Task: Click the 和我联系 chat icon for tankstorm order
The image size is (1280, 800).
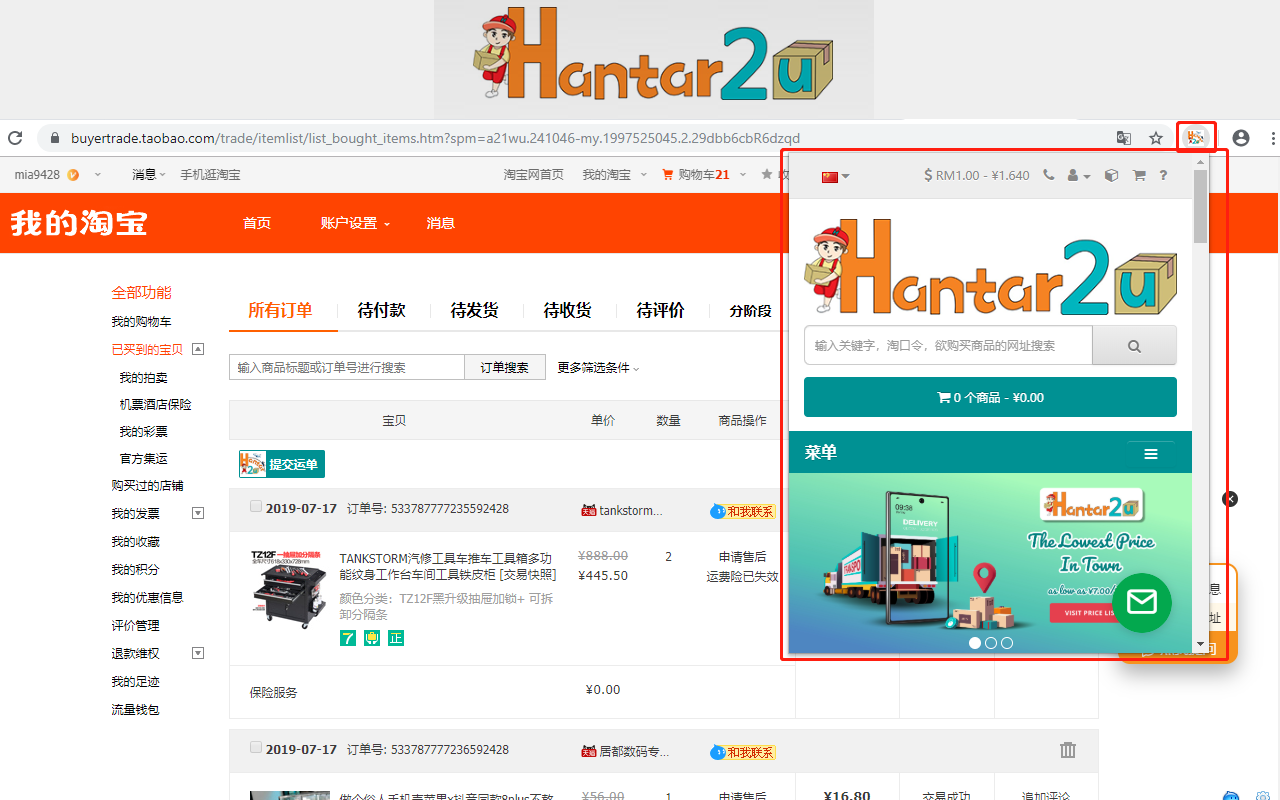Action: coord(743,511)
